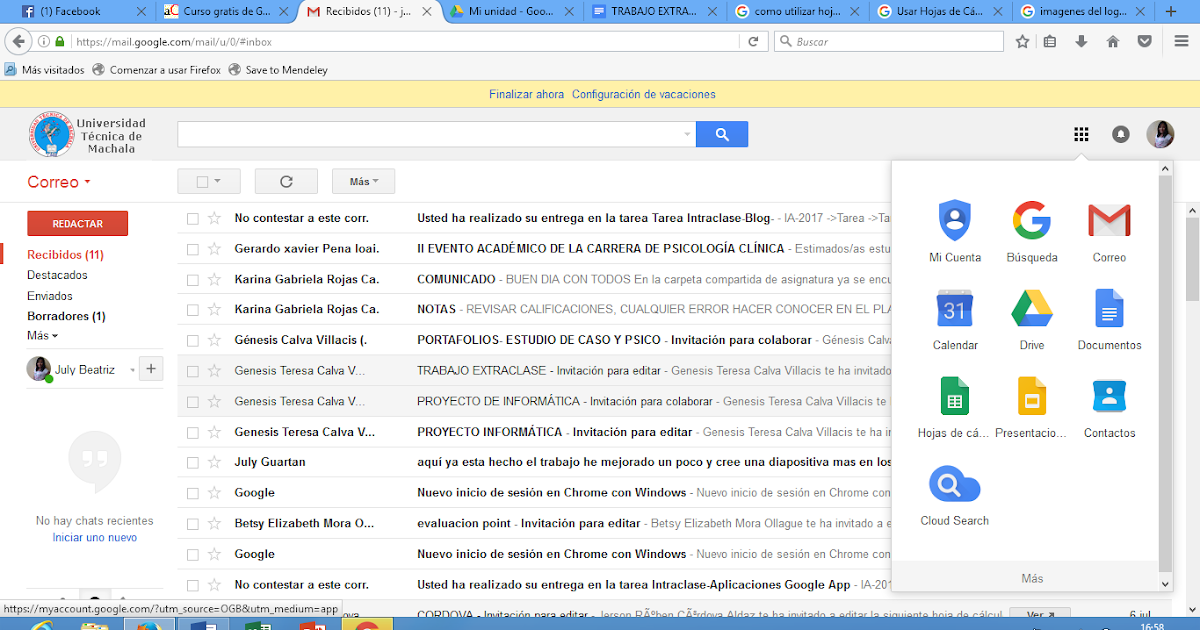Image resolution: width=1200 pixels, height=630 pixels.
Task: Click the REDACTAR button
Action: tap(77, 223)
